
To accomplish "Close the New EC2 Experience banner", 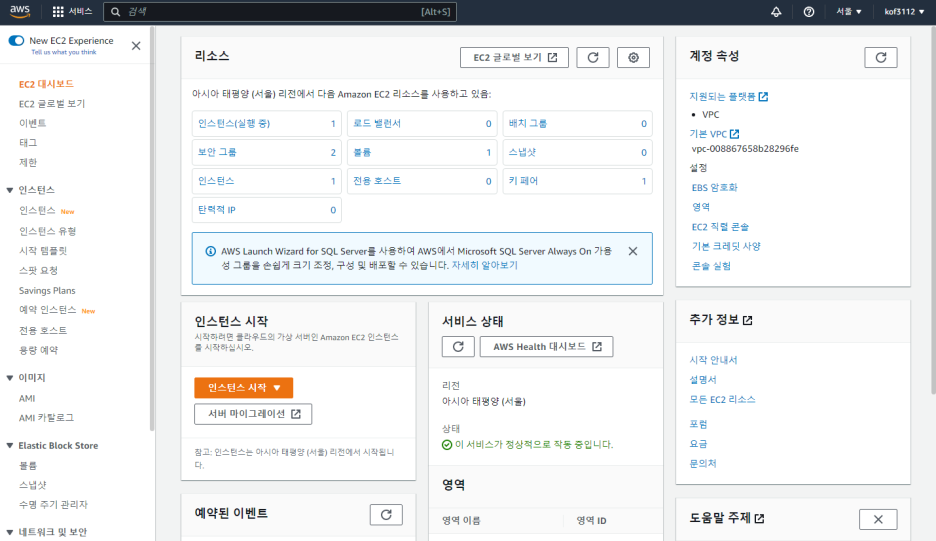I will click(x=136, y=46).
